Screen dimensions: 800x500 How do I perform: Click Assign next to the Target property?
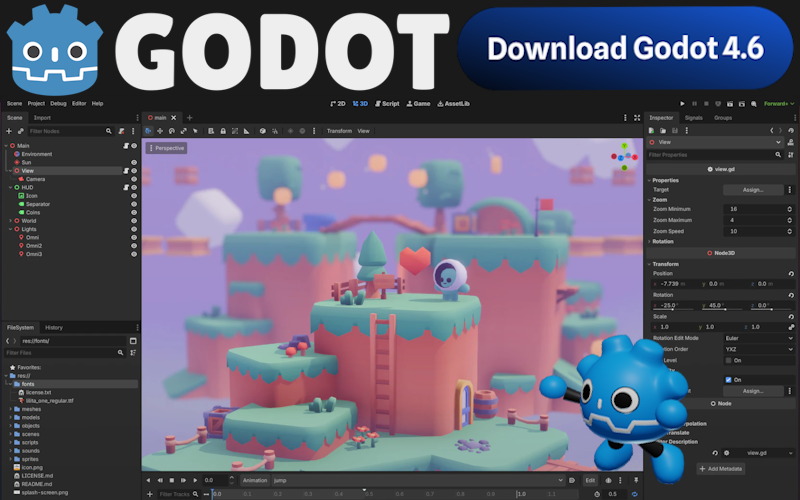(x=753, y=189)
